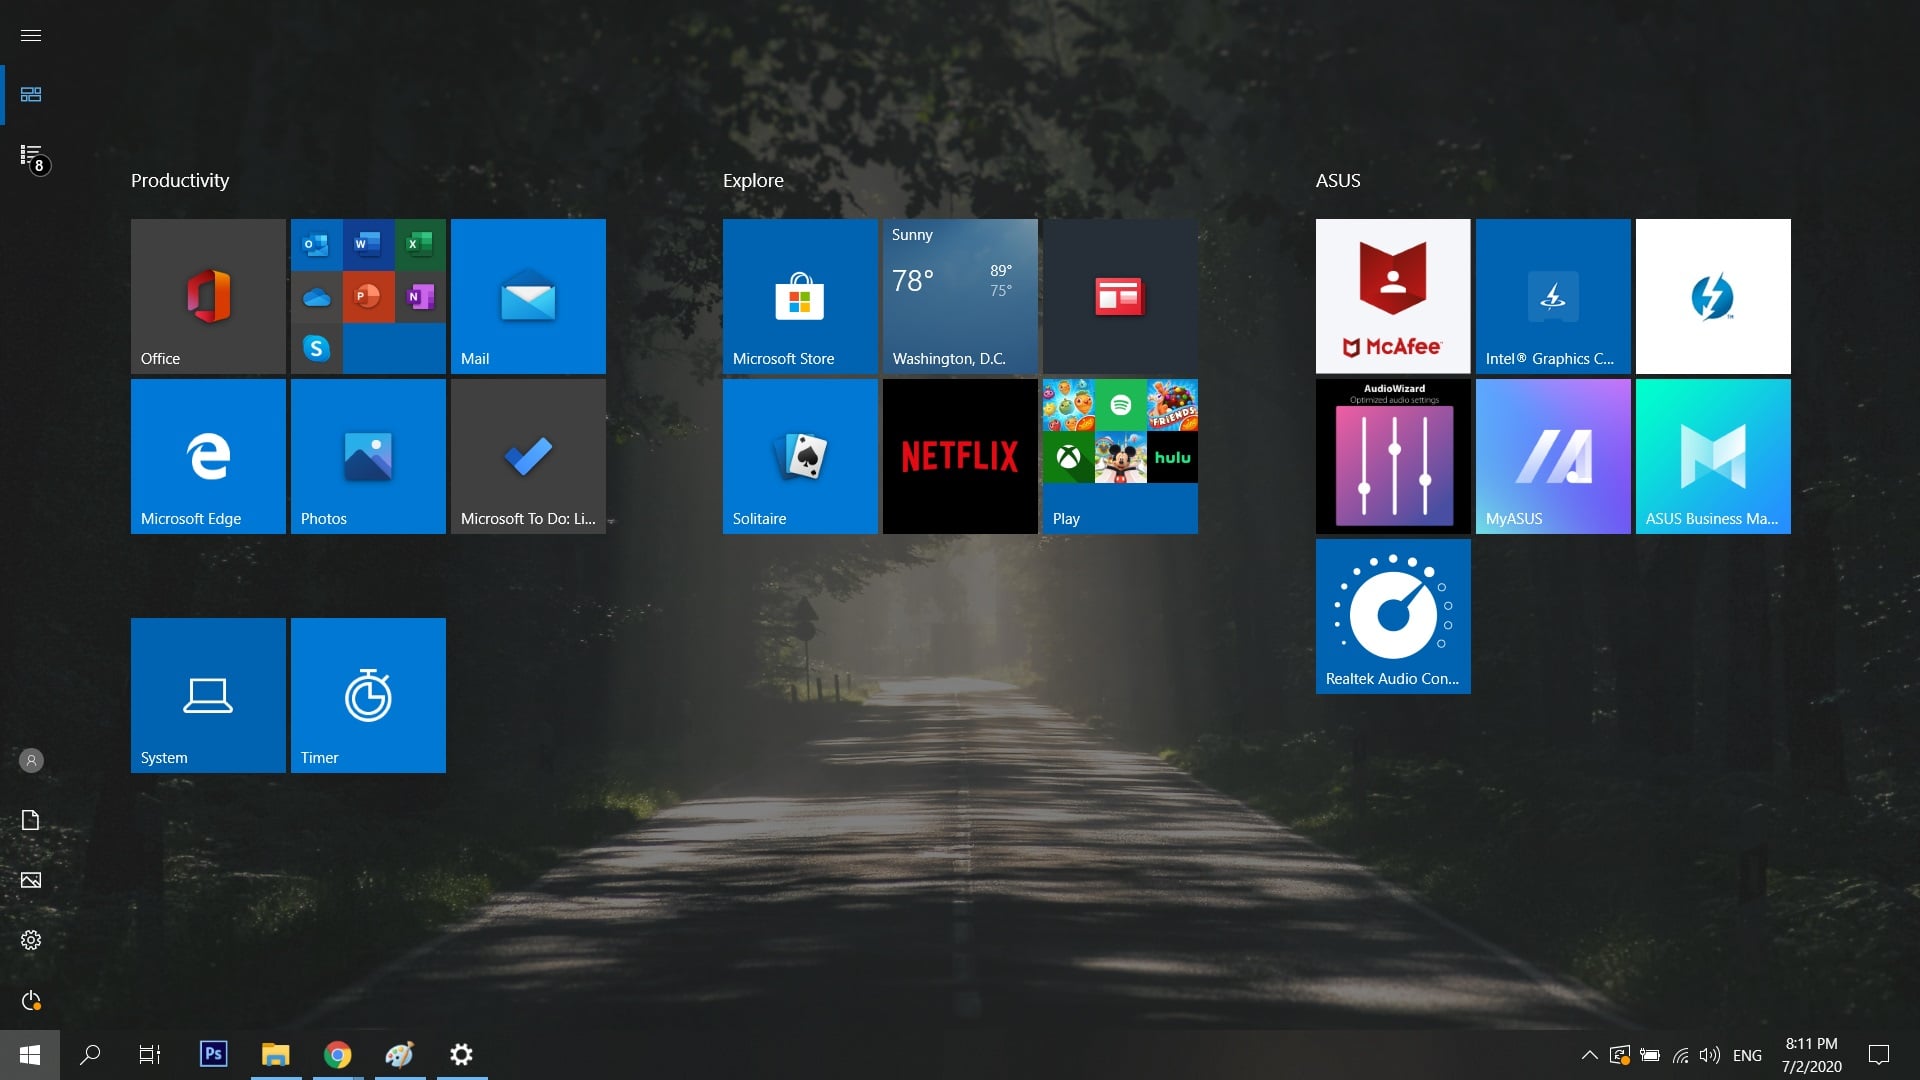This screenshot has width=1920, height=1080.
Task: Open the red News tile
Action: (x=1120, y=296)
